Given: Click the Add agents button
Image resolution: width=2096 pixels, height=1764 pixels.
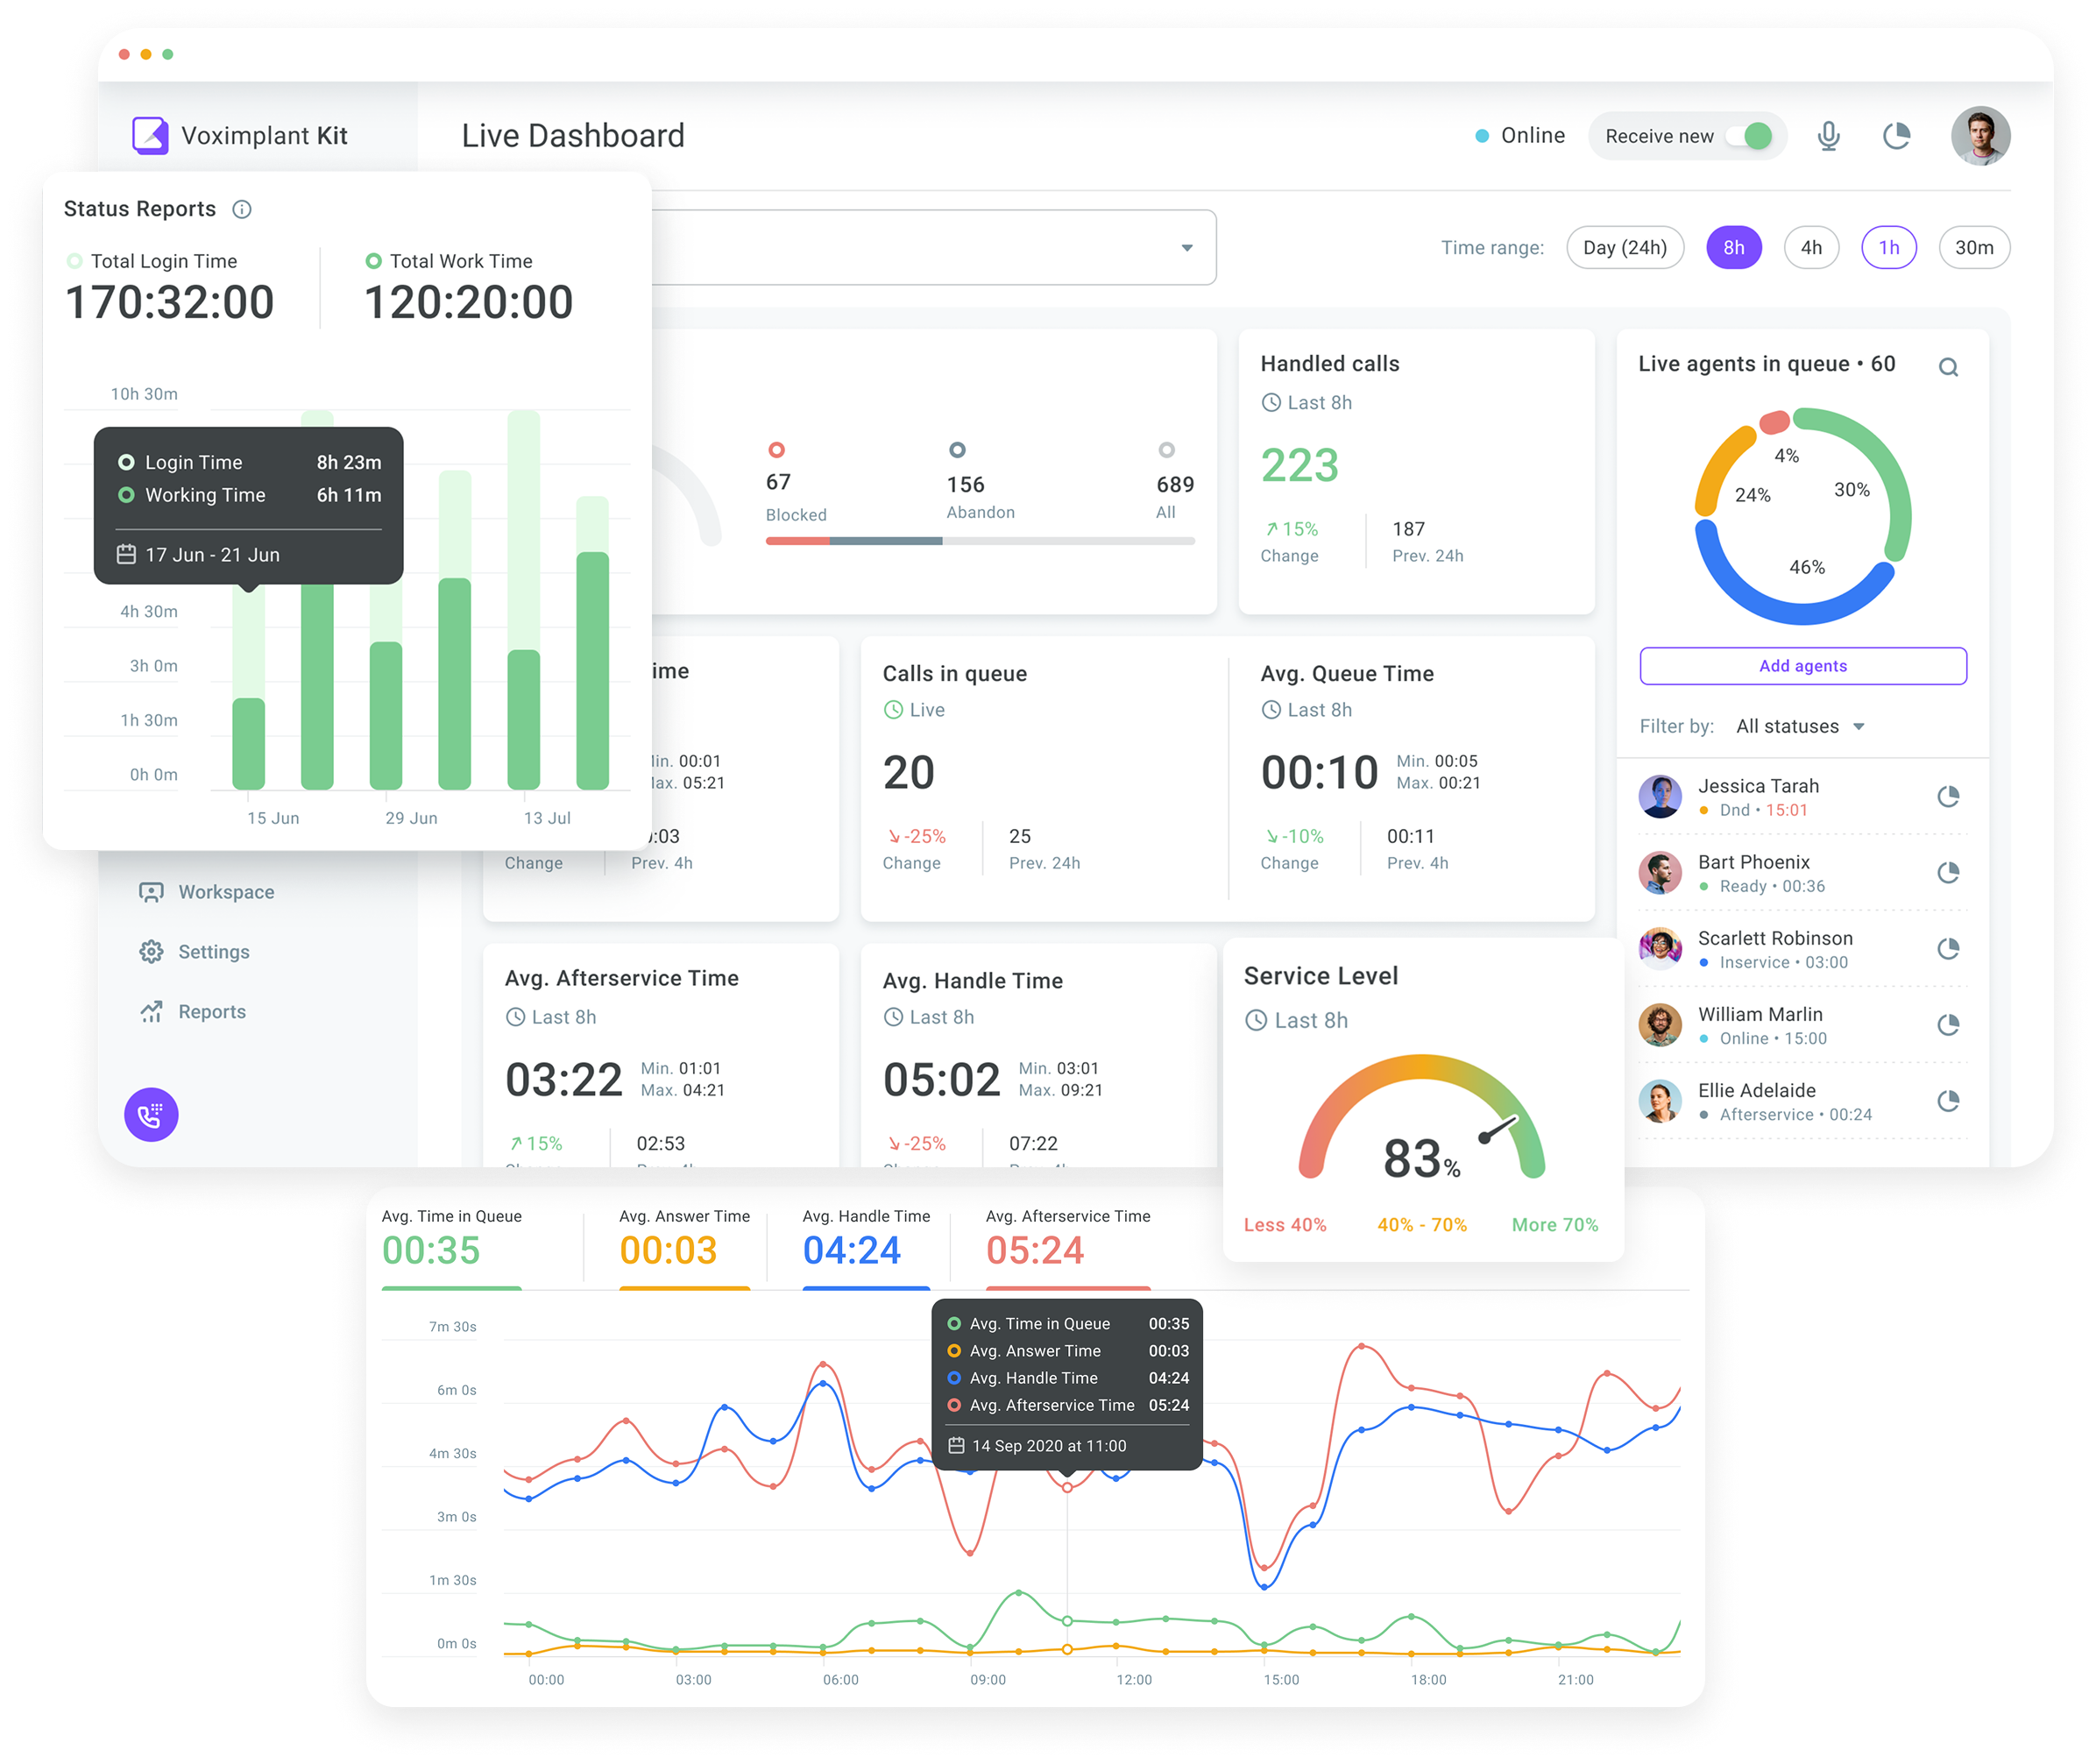Looking at the screenshot, I should 1802,666.
